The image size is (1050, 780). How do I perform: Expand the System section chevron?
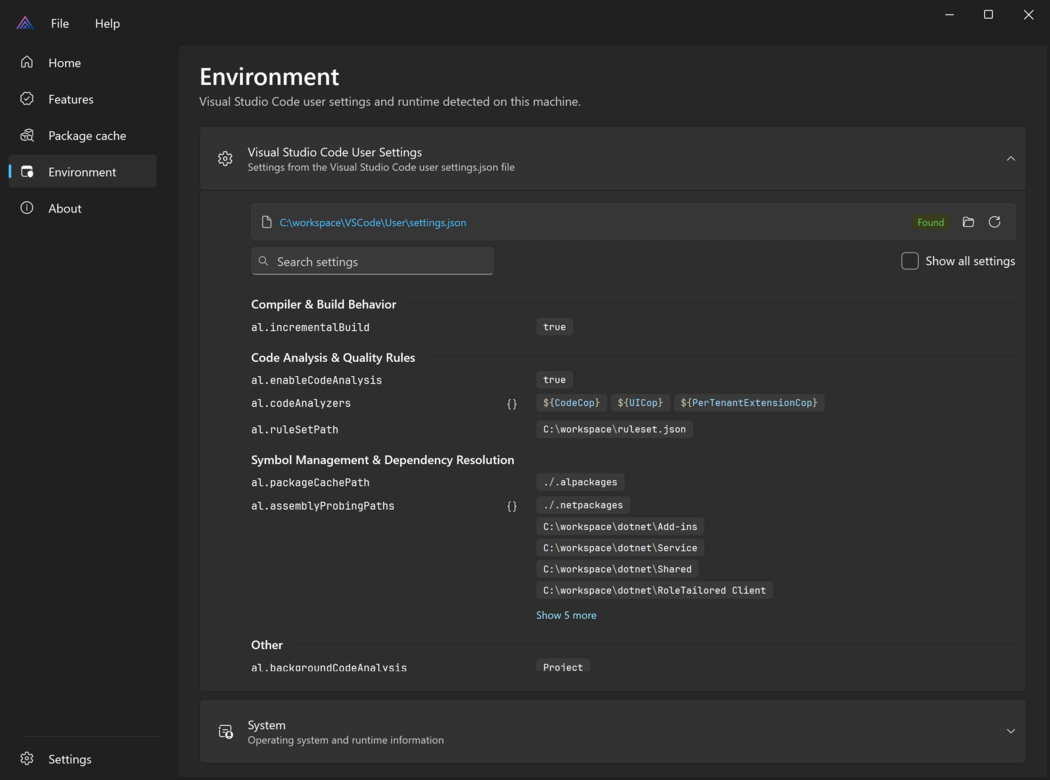pyautogui.click(x=1010, y=731)
